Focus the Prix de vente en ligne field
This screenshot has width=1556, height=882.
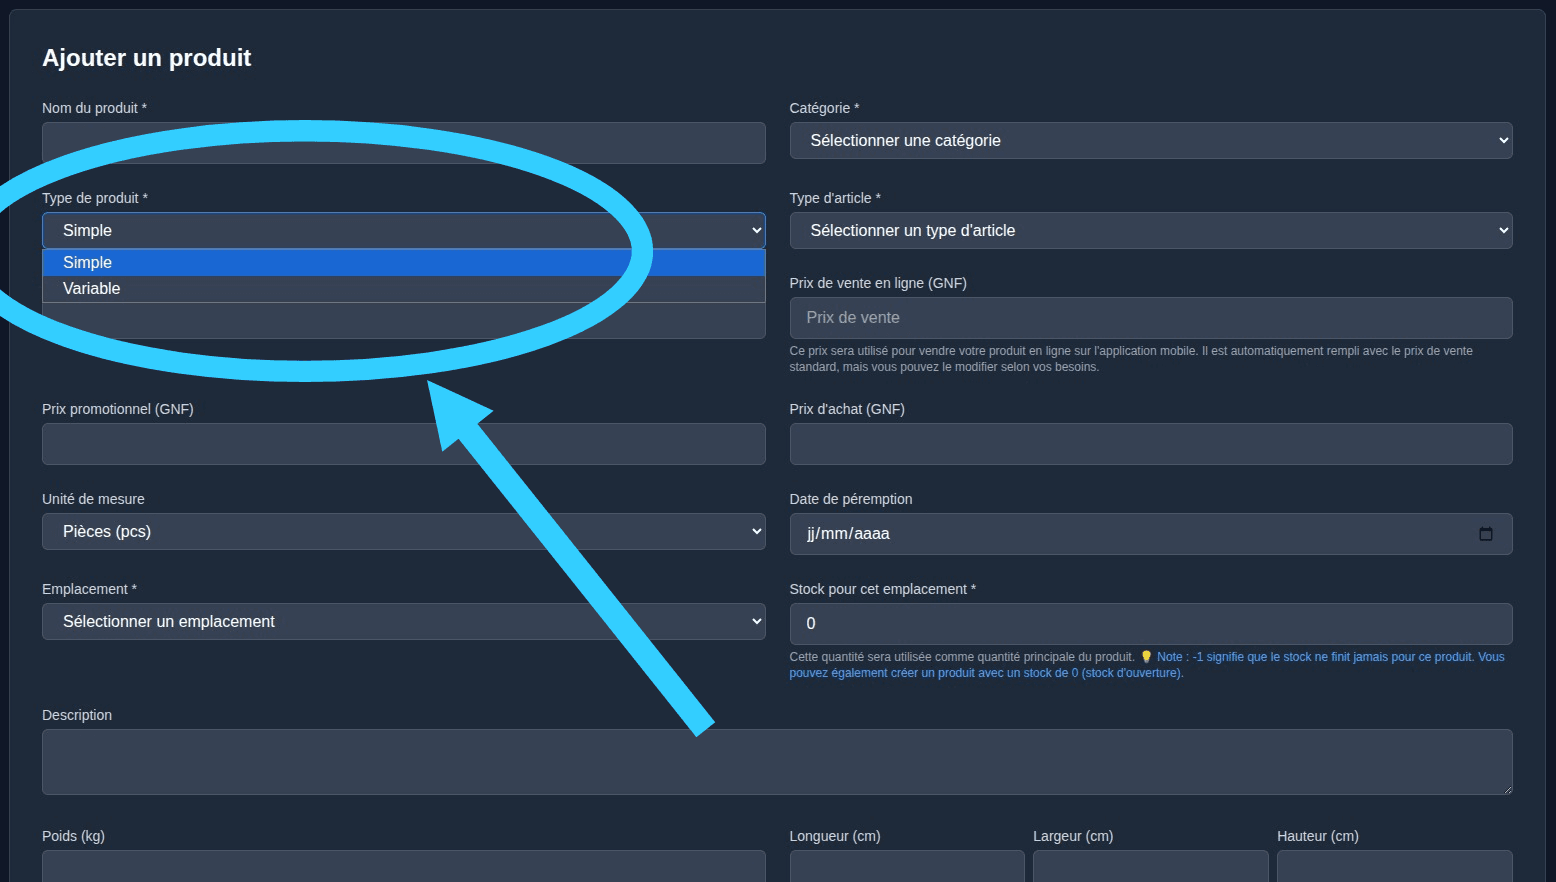(1150, 318)
